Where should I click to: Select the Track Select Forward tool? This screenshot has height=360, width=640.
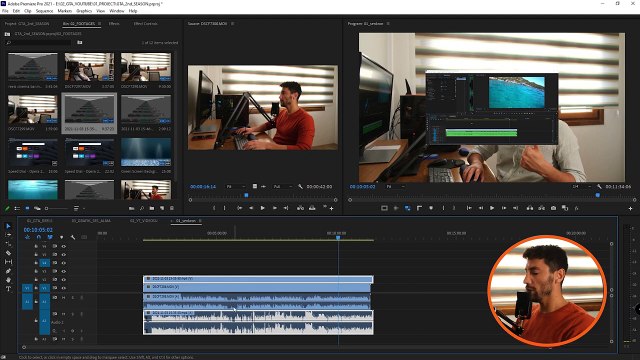click(8, 235)
